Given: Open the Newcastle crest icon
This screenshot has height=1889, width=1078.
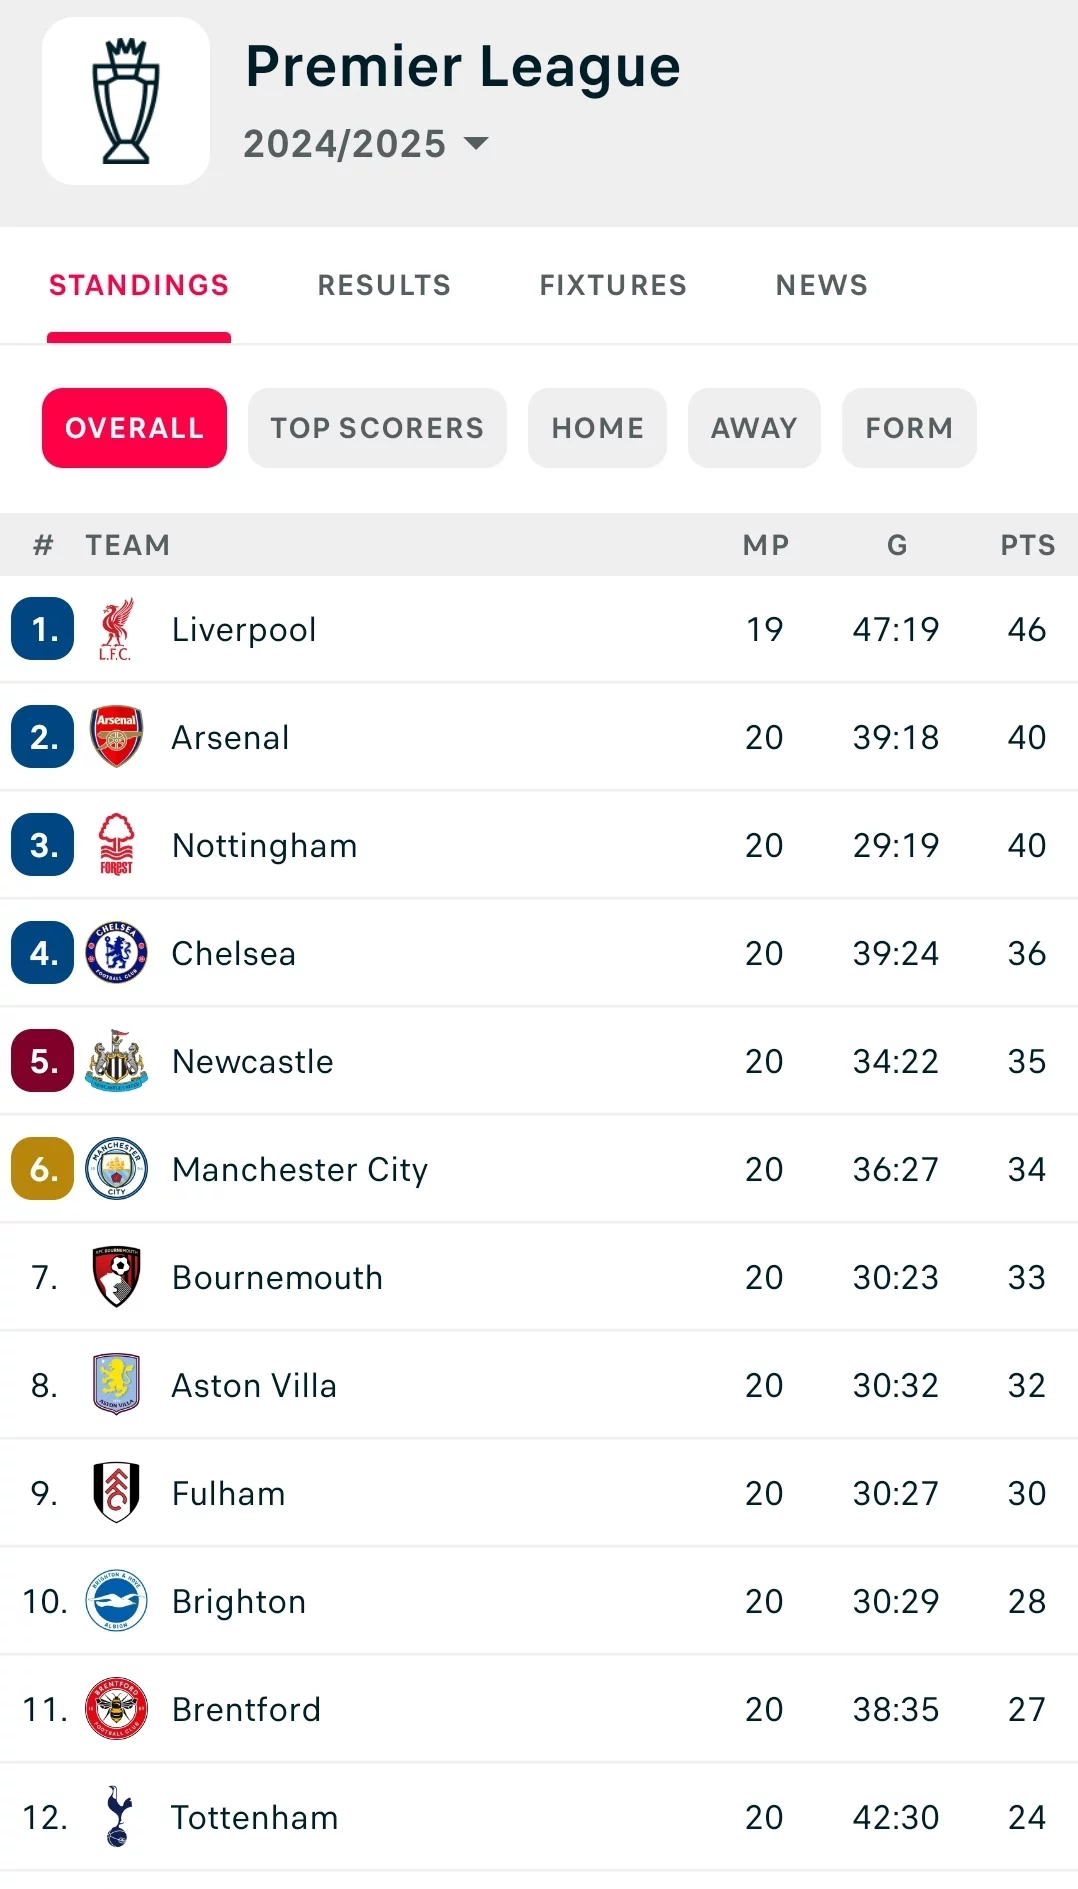Looking at the screenshot, I should coord(116,1061).
